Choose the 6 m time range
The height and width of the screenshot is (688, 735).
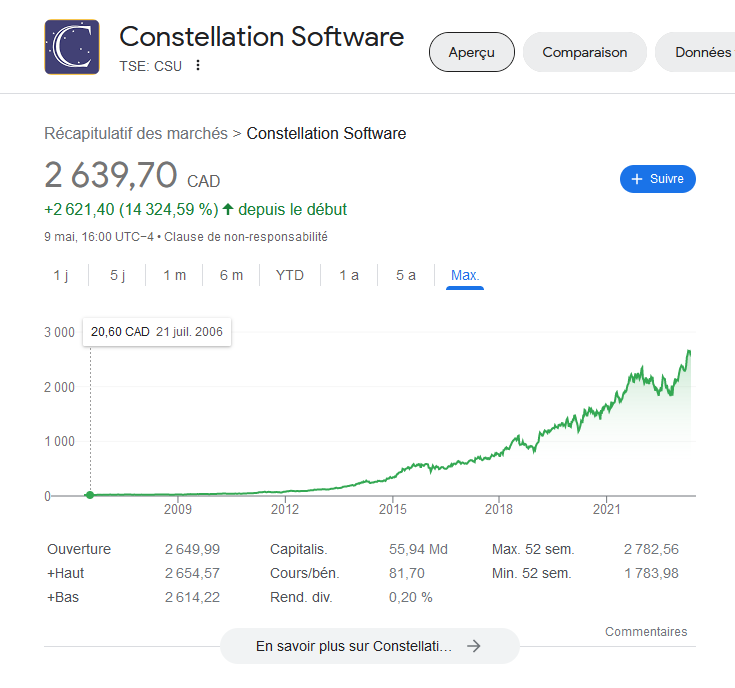tap(231, 275)
